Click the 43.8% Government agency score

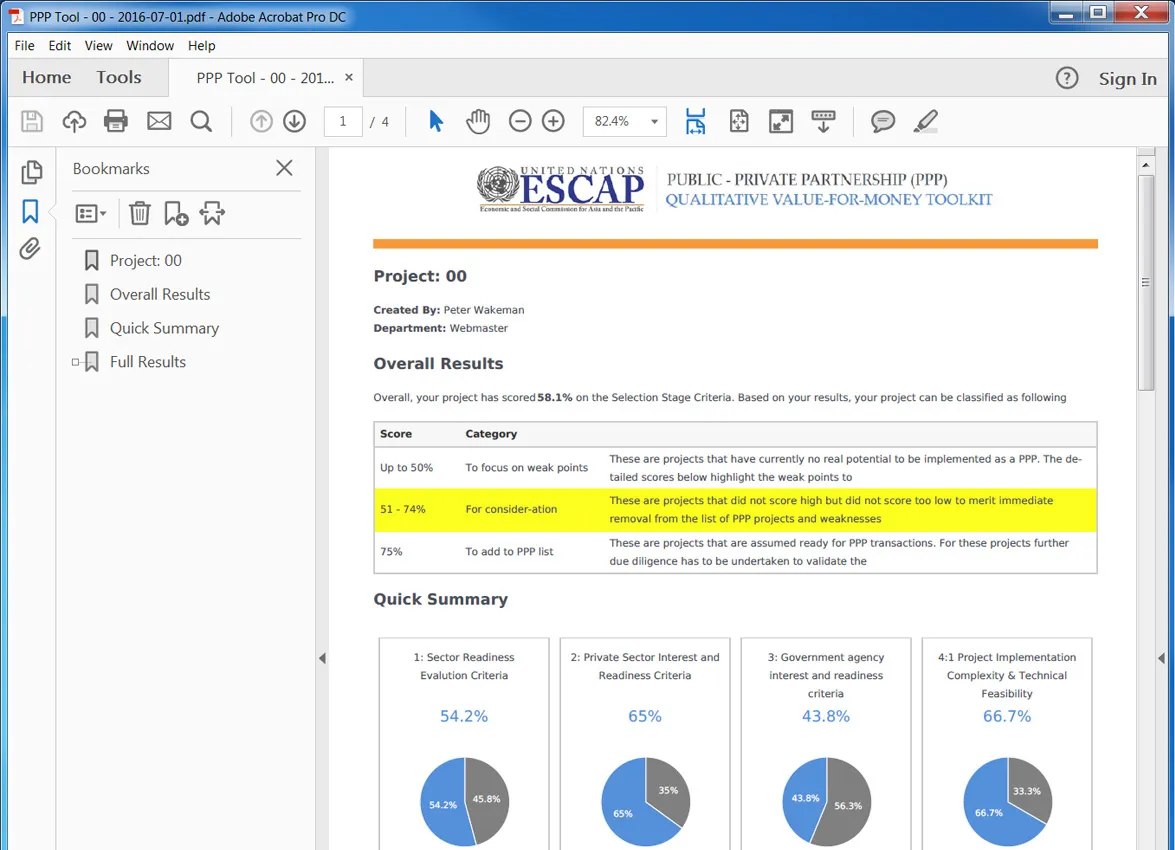tap(826, 716)
